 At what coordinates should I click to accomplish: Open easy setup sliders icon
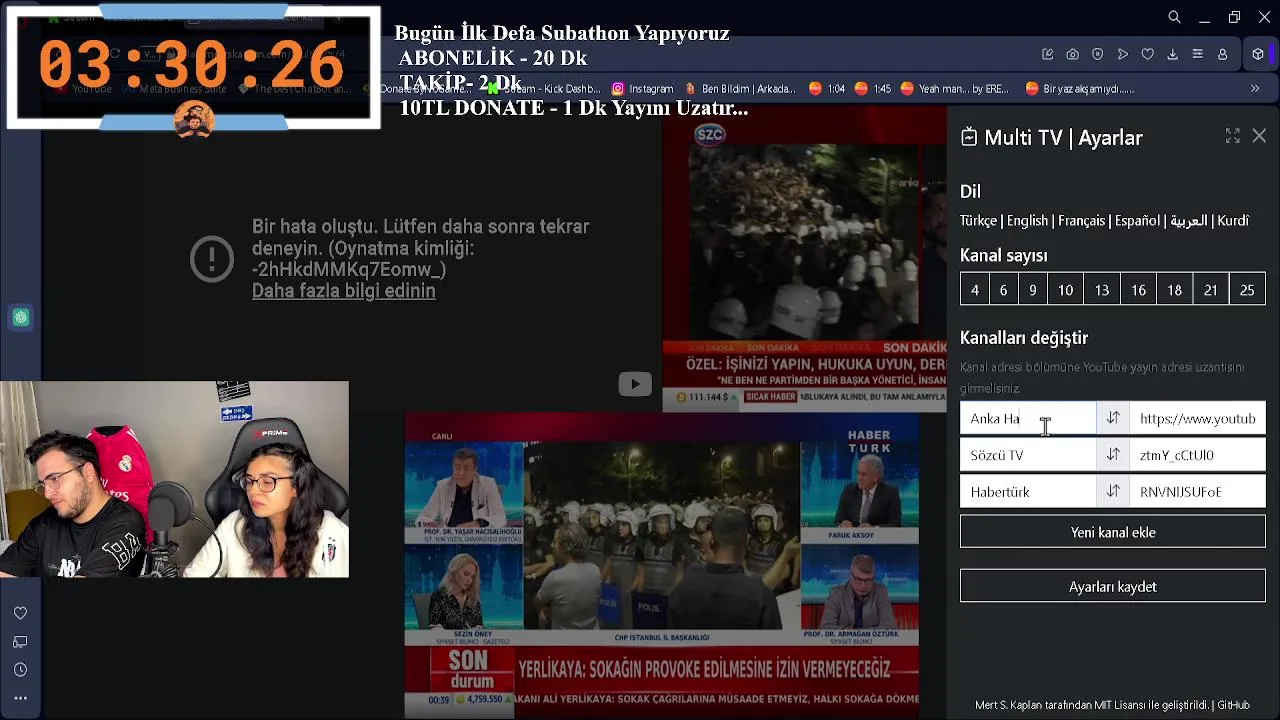point(1197,54)
